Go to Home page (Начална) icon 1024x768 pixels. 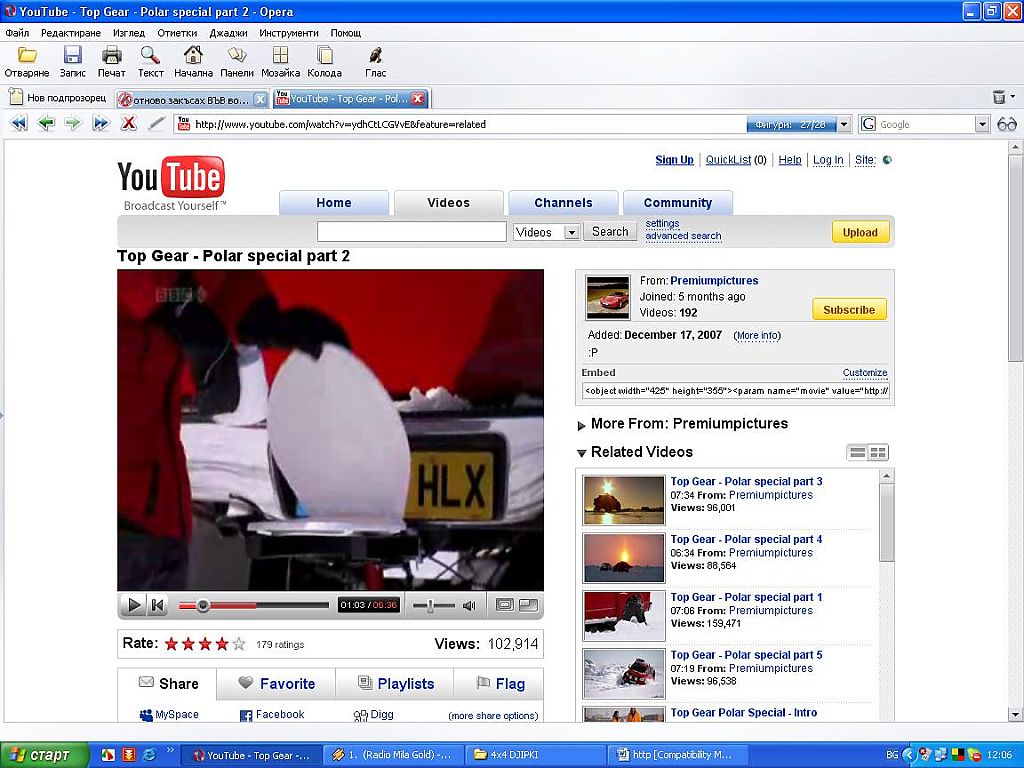point(193,56)
